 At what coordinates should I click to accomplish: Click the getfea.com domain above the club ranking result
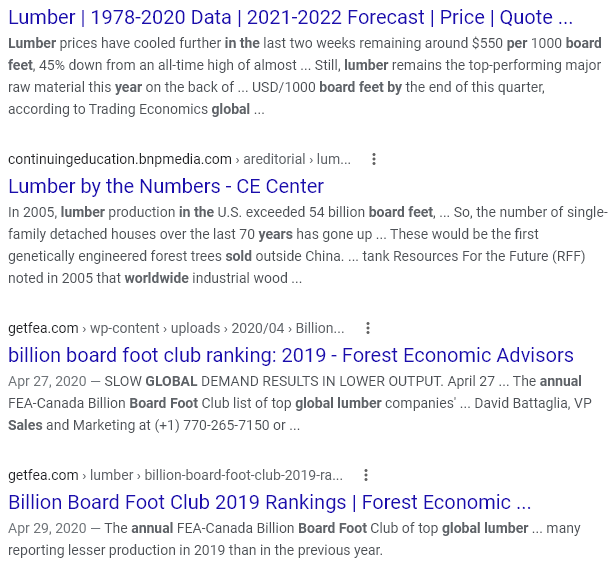click(x=43, y=328)
